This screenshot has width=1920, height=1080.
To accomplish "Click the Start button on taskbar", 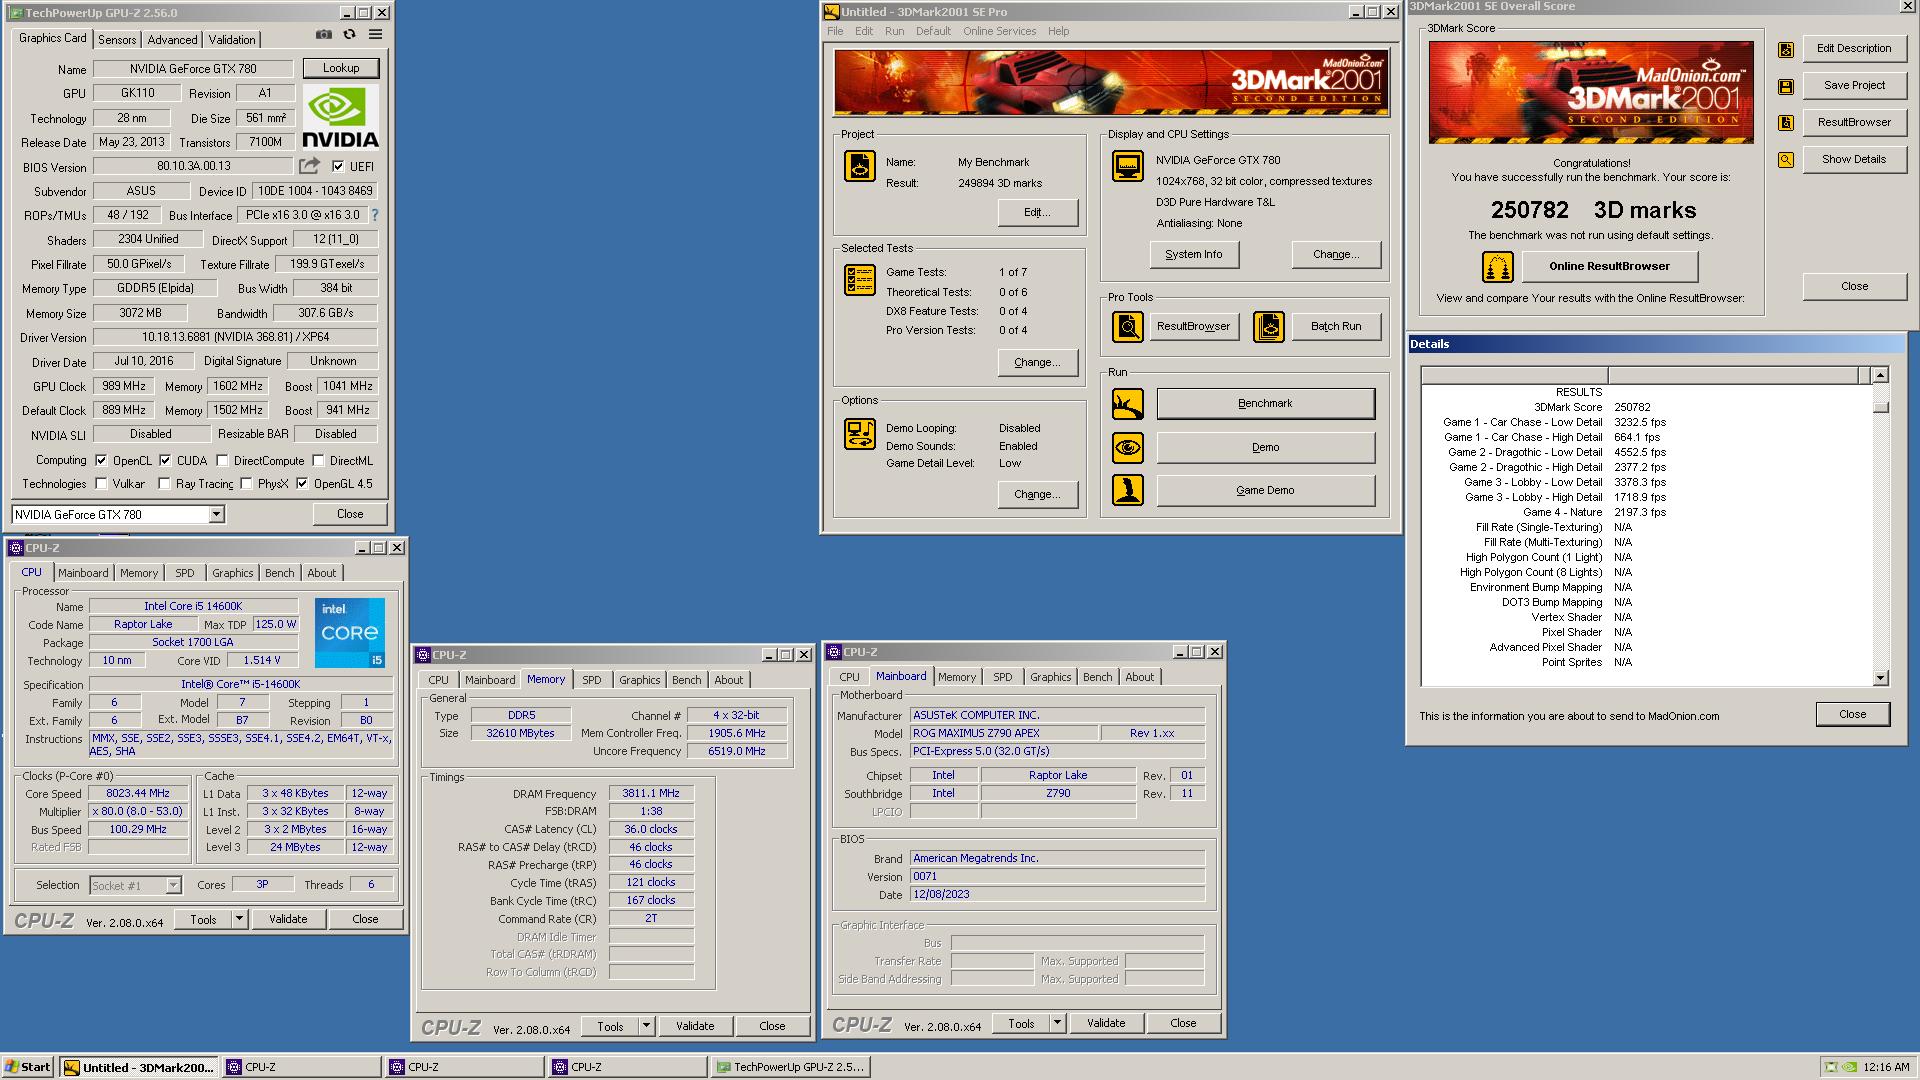I will pos(28,1067).
